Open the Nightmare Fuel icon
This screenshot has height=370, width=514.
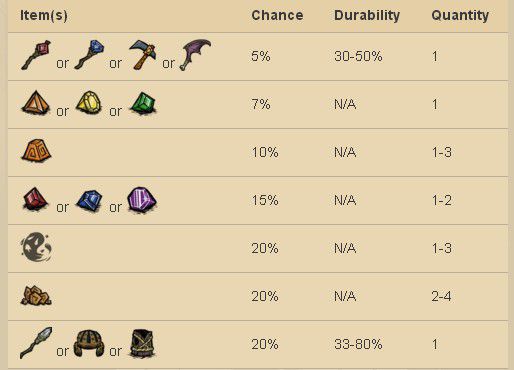[x=36, y=247]
